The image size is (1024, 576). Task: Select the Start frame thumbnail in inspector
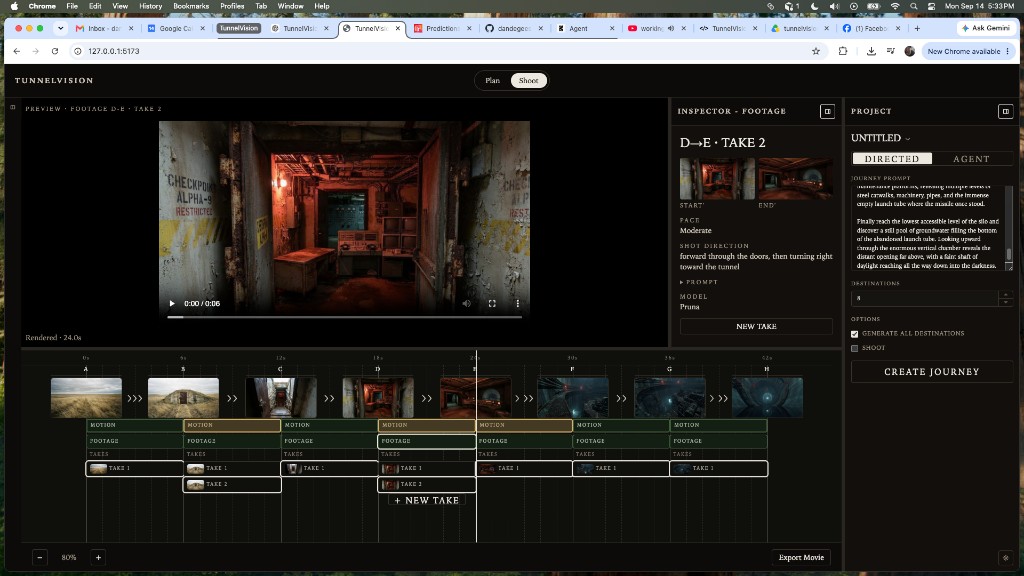coord(717,178)
